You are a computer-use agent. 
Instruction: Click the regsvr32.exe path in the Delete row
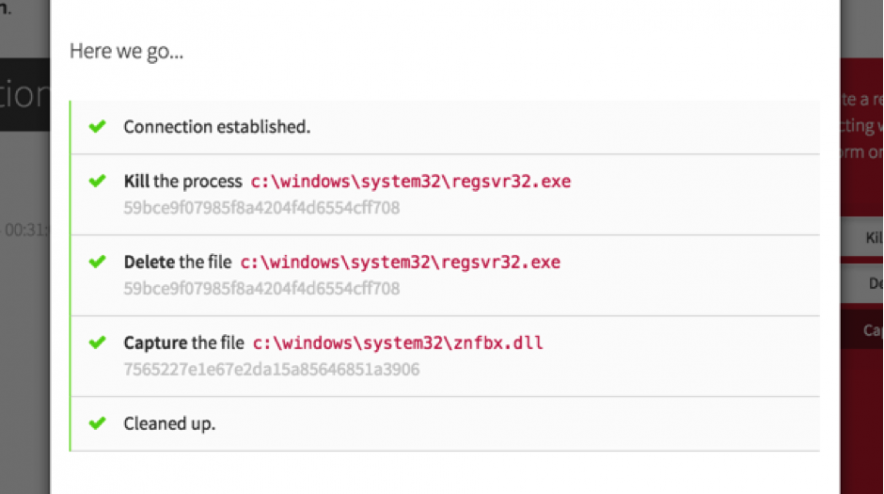tap(400, 262)
